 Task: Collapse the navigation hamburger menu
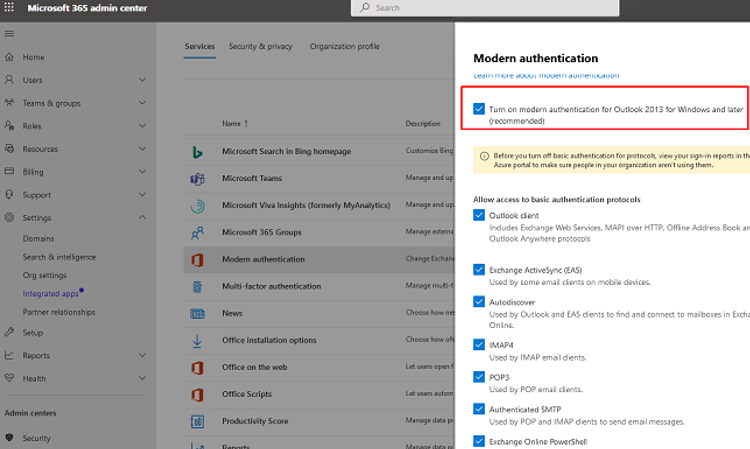9,33
